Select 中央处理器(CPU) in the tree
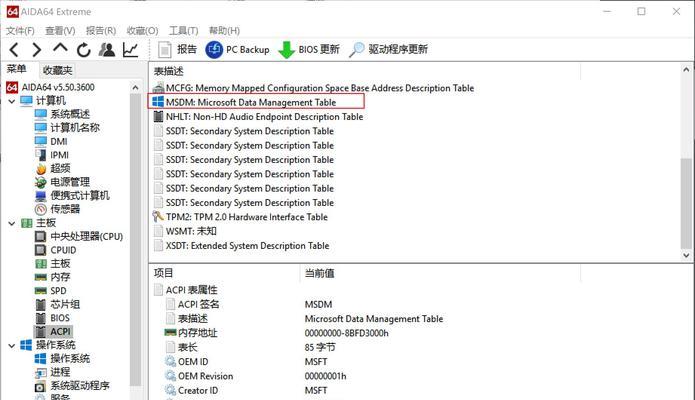This screenshot has width=695, height=400. (79, 236)
